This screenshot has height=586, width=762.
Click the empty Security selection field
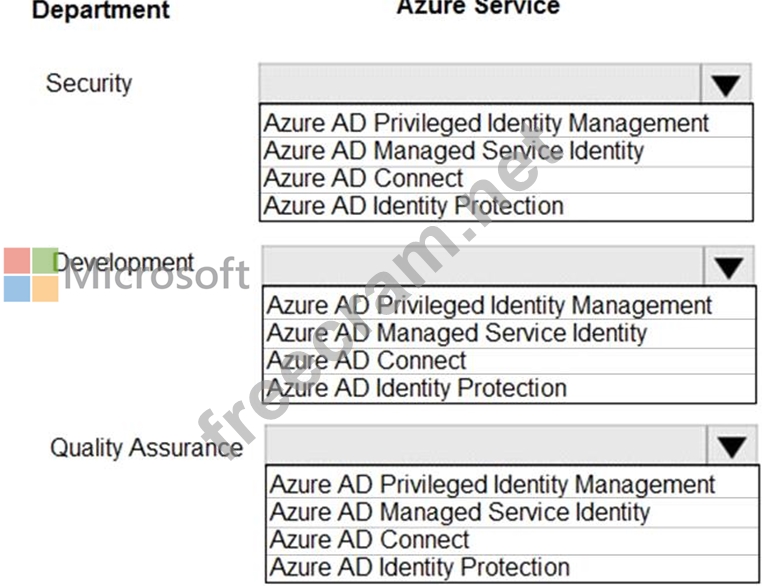click(480, 84)
